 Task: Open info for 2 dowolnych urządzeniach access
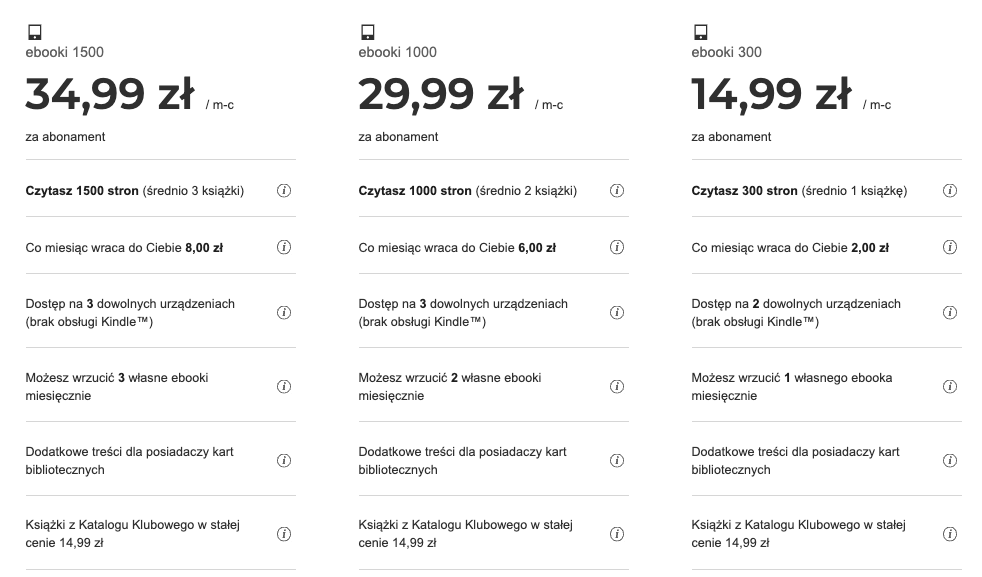pos(950,312)
